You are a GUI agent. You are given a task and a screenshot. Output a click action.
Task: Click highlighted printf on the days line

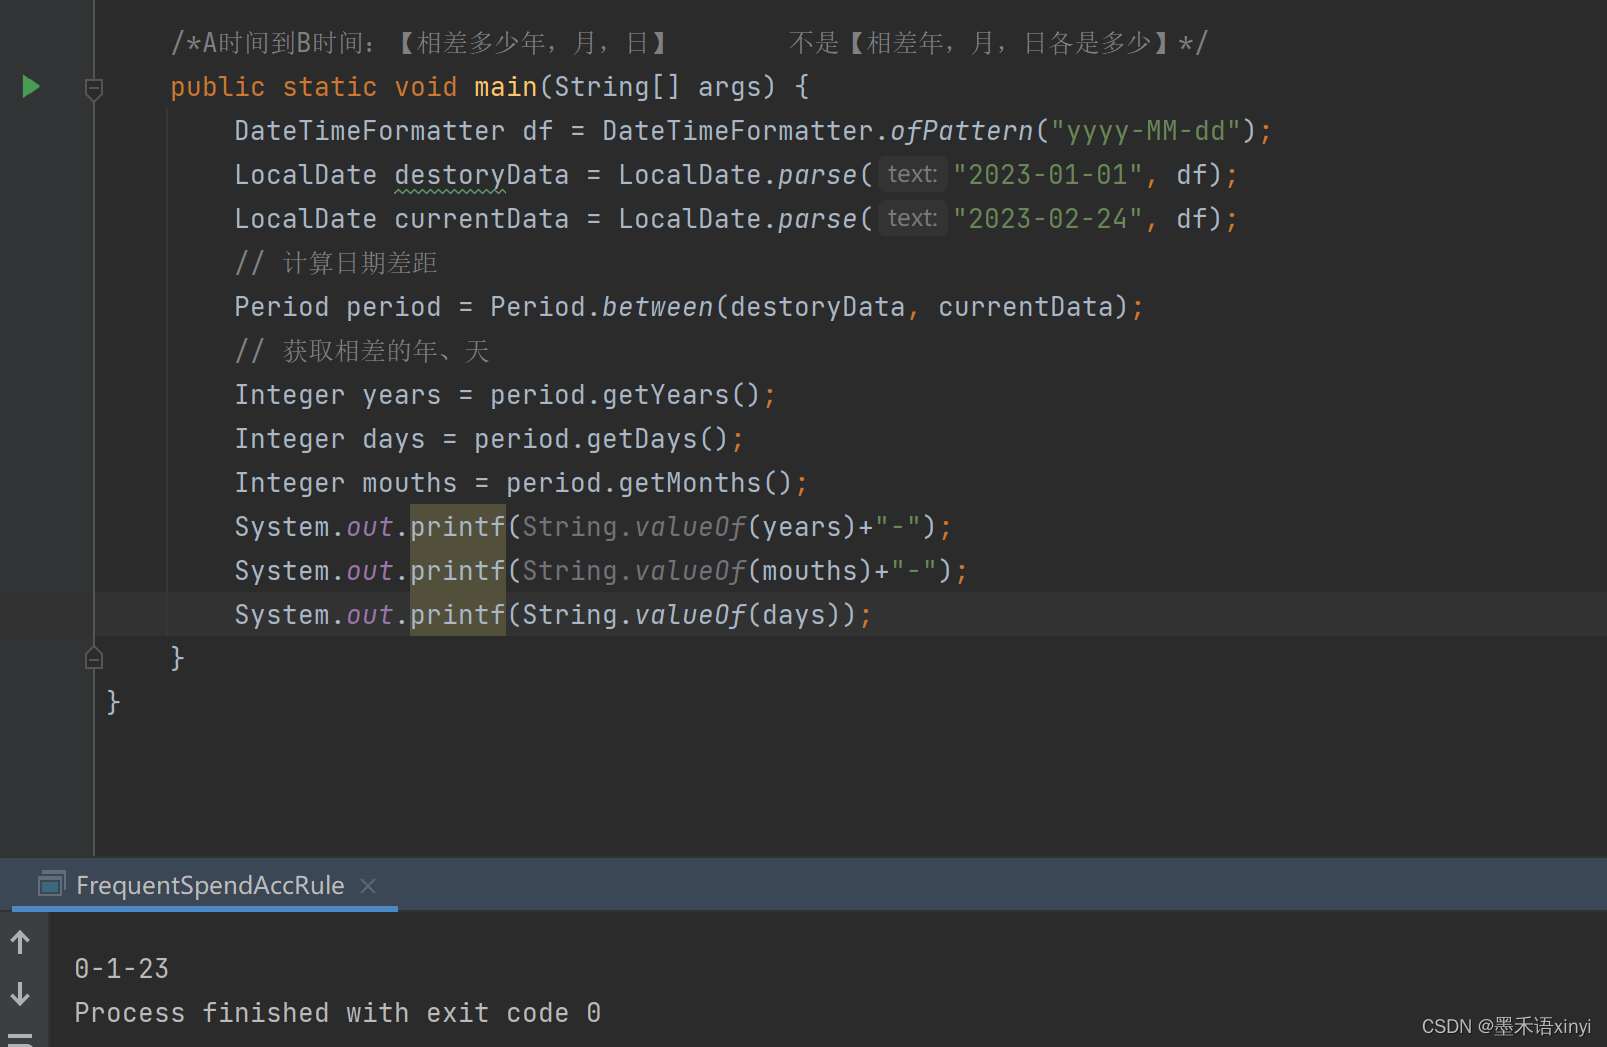[x=458, y=615]
